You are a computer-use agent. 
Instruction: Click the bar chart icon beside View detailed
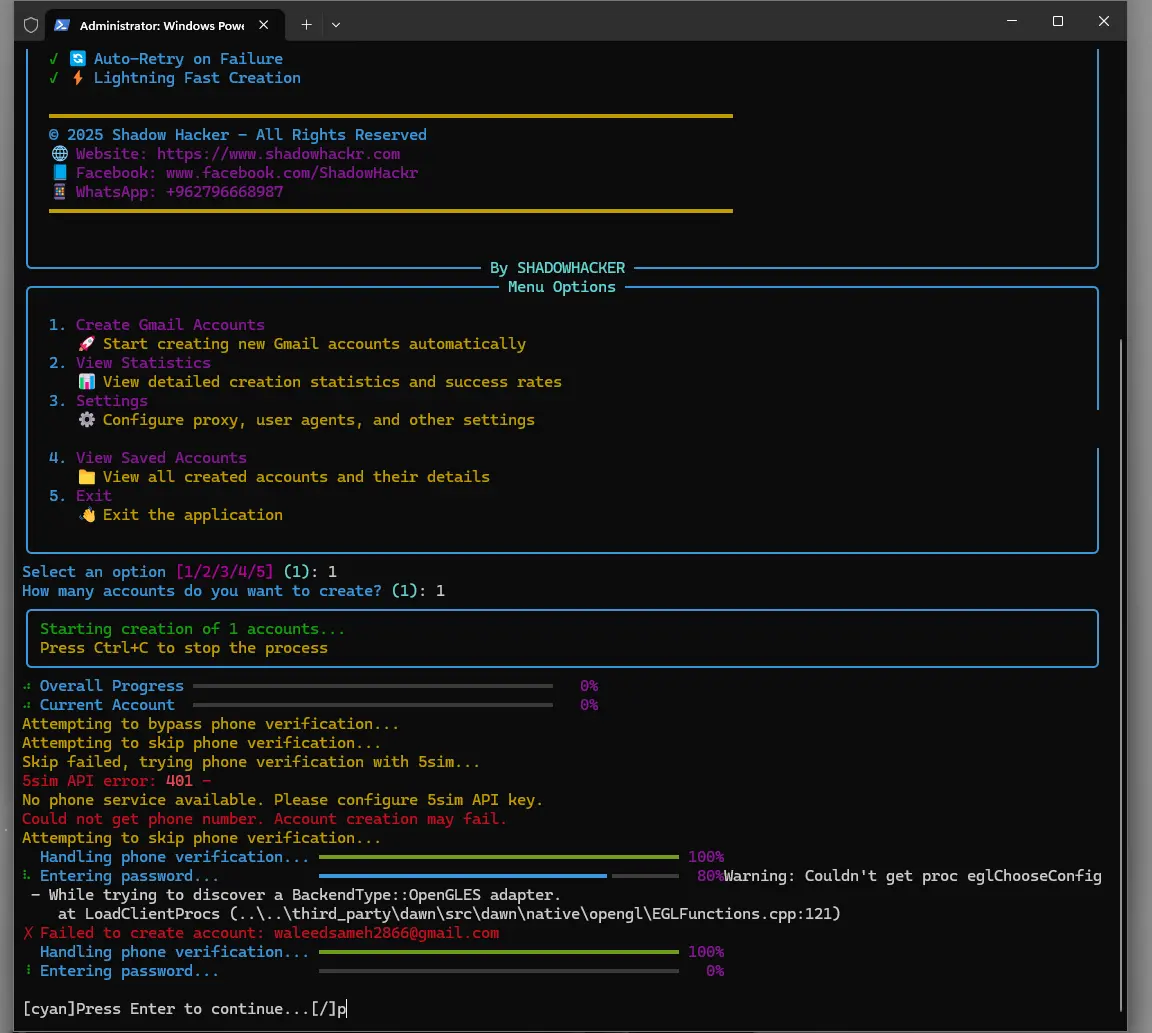(x=87, y=382)
